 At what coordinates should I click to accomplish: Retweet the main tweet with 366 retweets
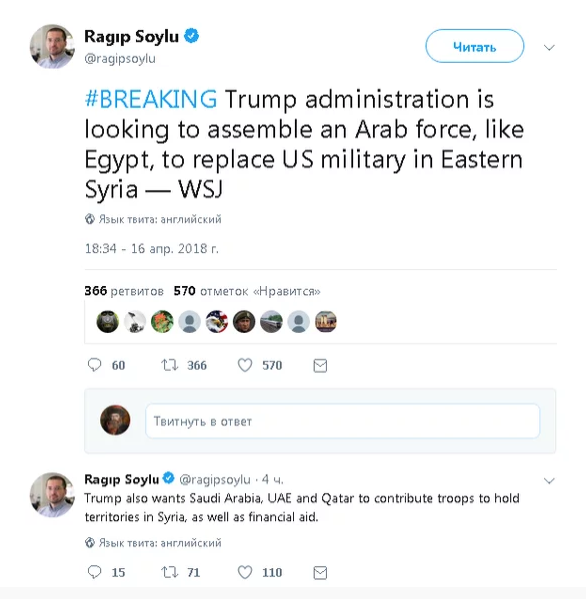(169, 365)
